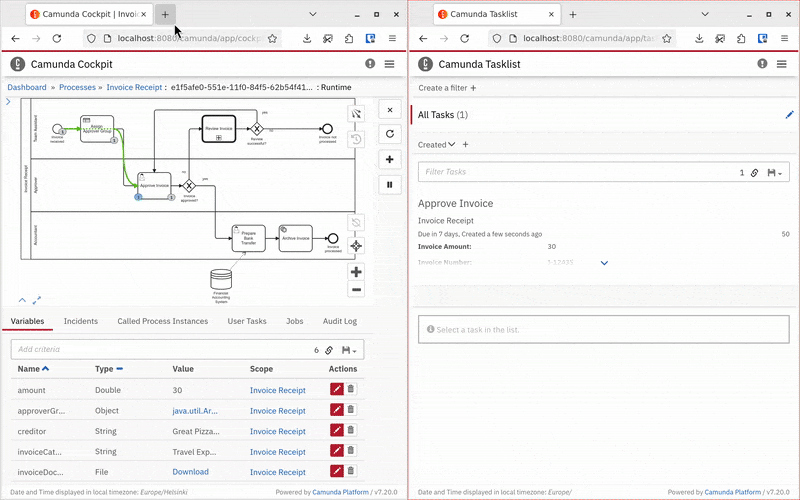Toggle sorting by Type column
The height and width of the screenshot is (500, 800).
pos(119,368)
